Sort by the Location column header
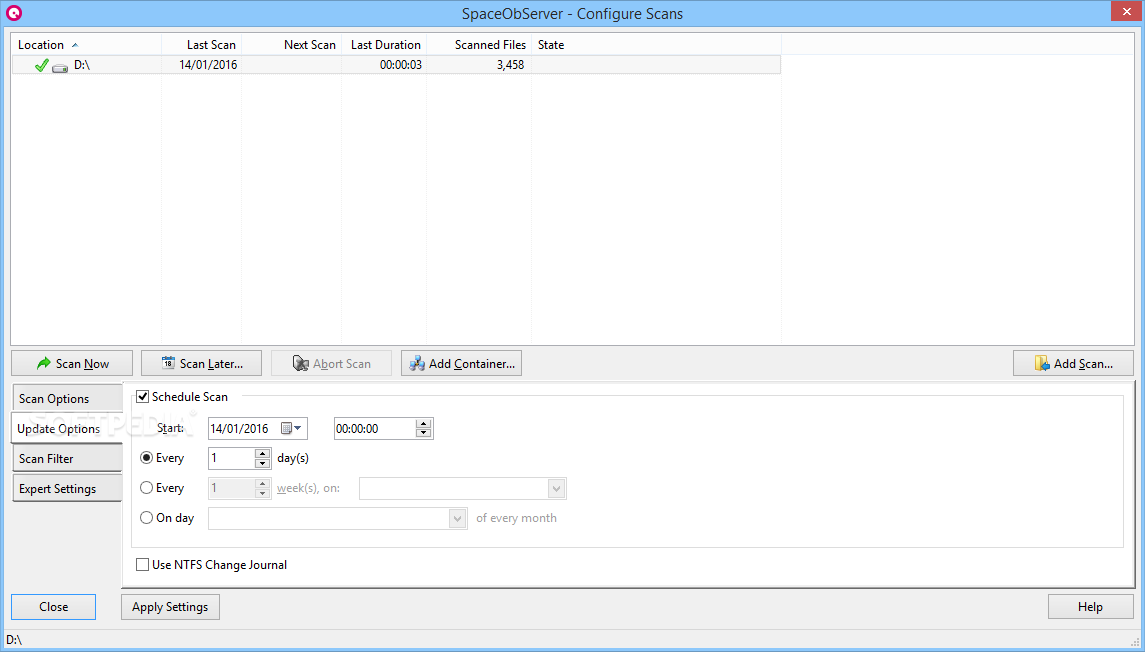This screenshot has height=652, width=1145. point(86,45)
